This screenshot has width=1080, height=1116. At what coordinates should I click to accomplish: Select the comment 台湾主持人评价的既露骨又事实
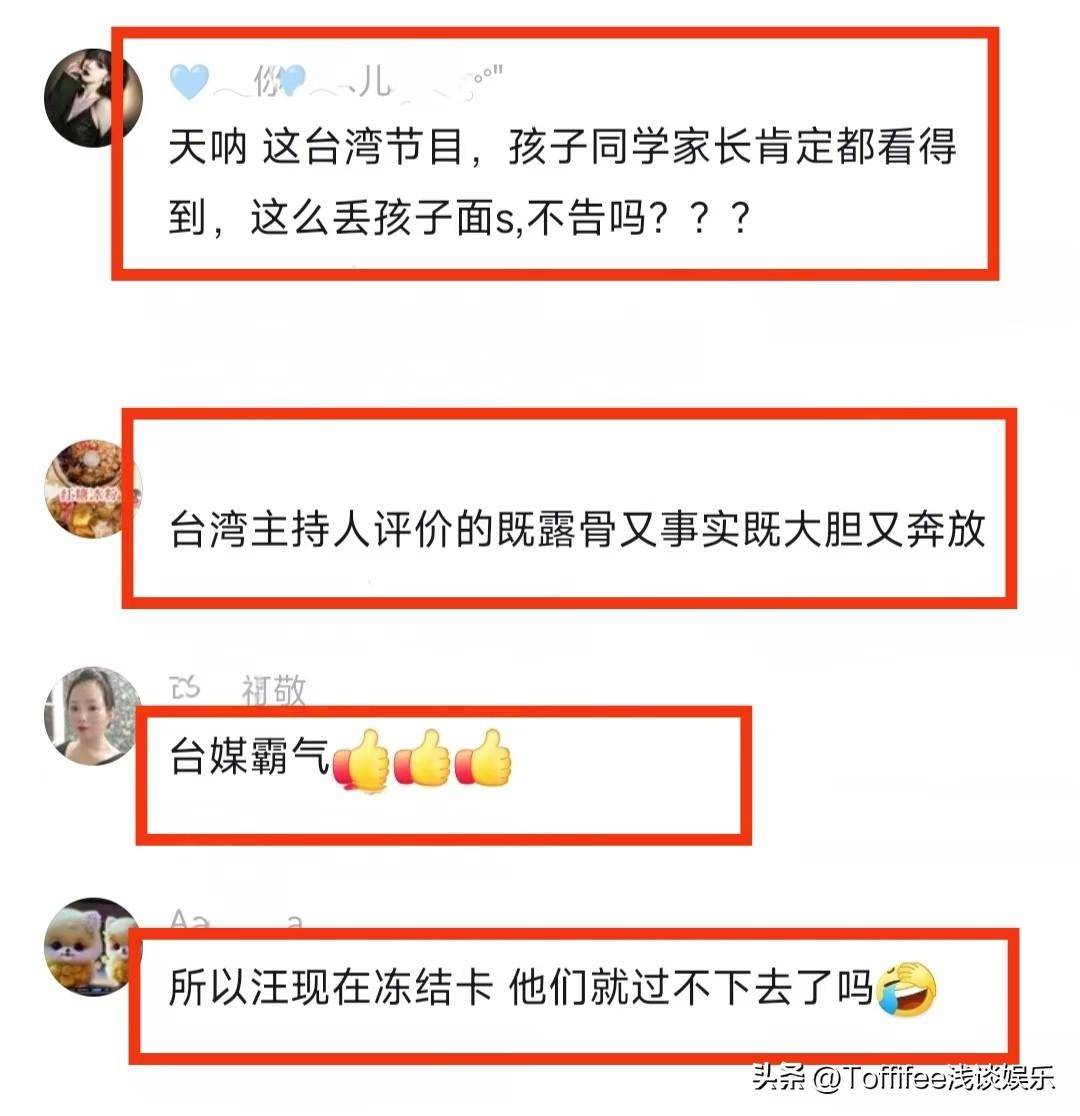pyautogui.click(x=577, y=530)
